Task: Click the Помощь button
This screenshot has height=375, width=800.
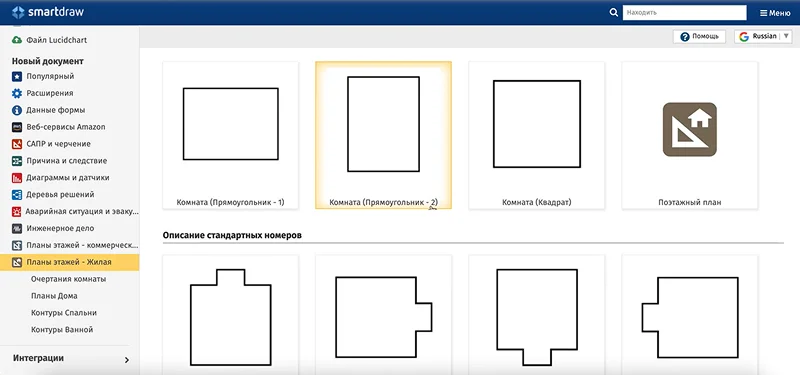Action: 699,37
